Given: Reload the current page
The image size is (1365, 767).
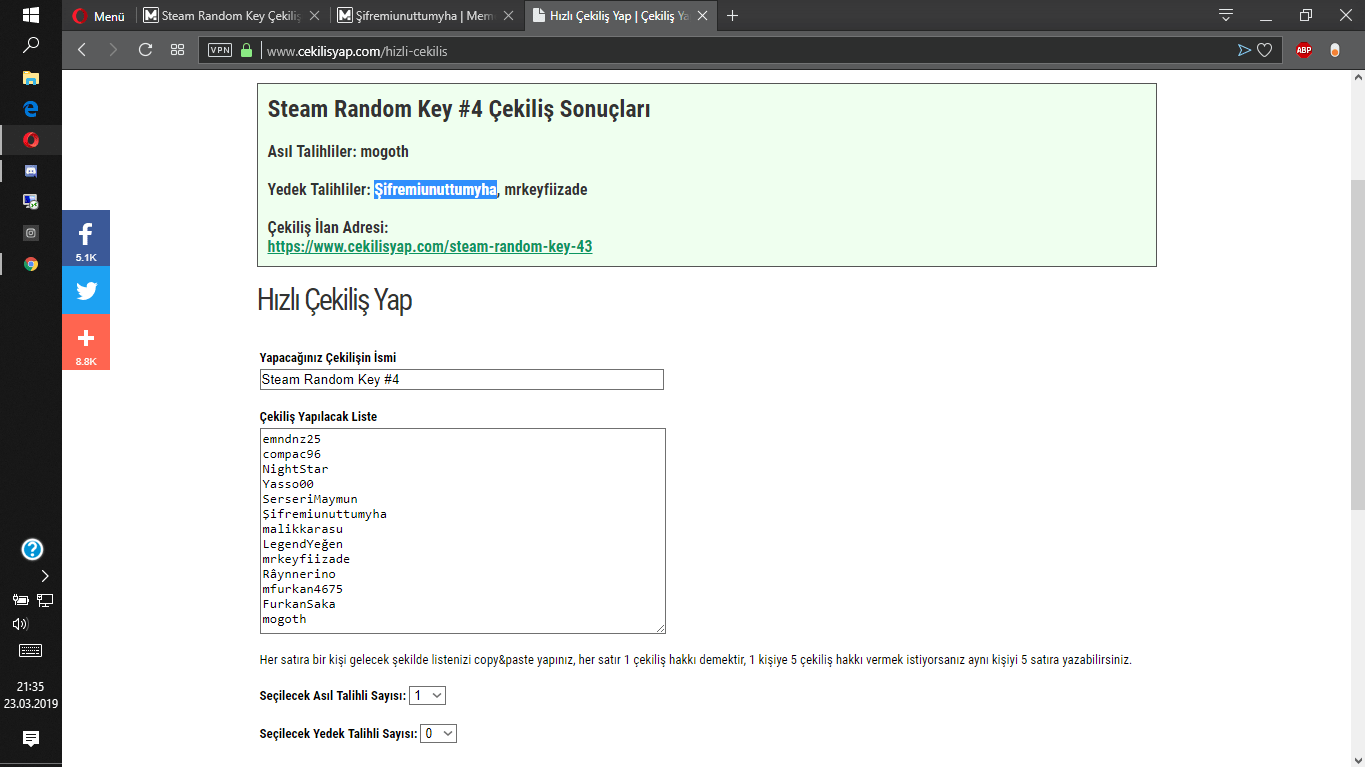Looking at the screenshot, I should 146,50.
